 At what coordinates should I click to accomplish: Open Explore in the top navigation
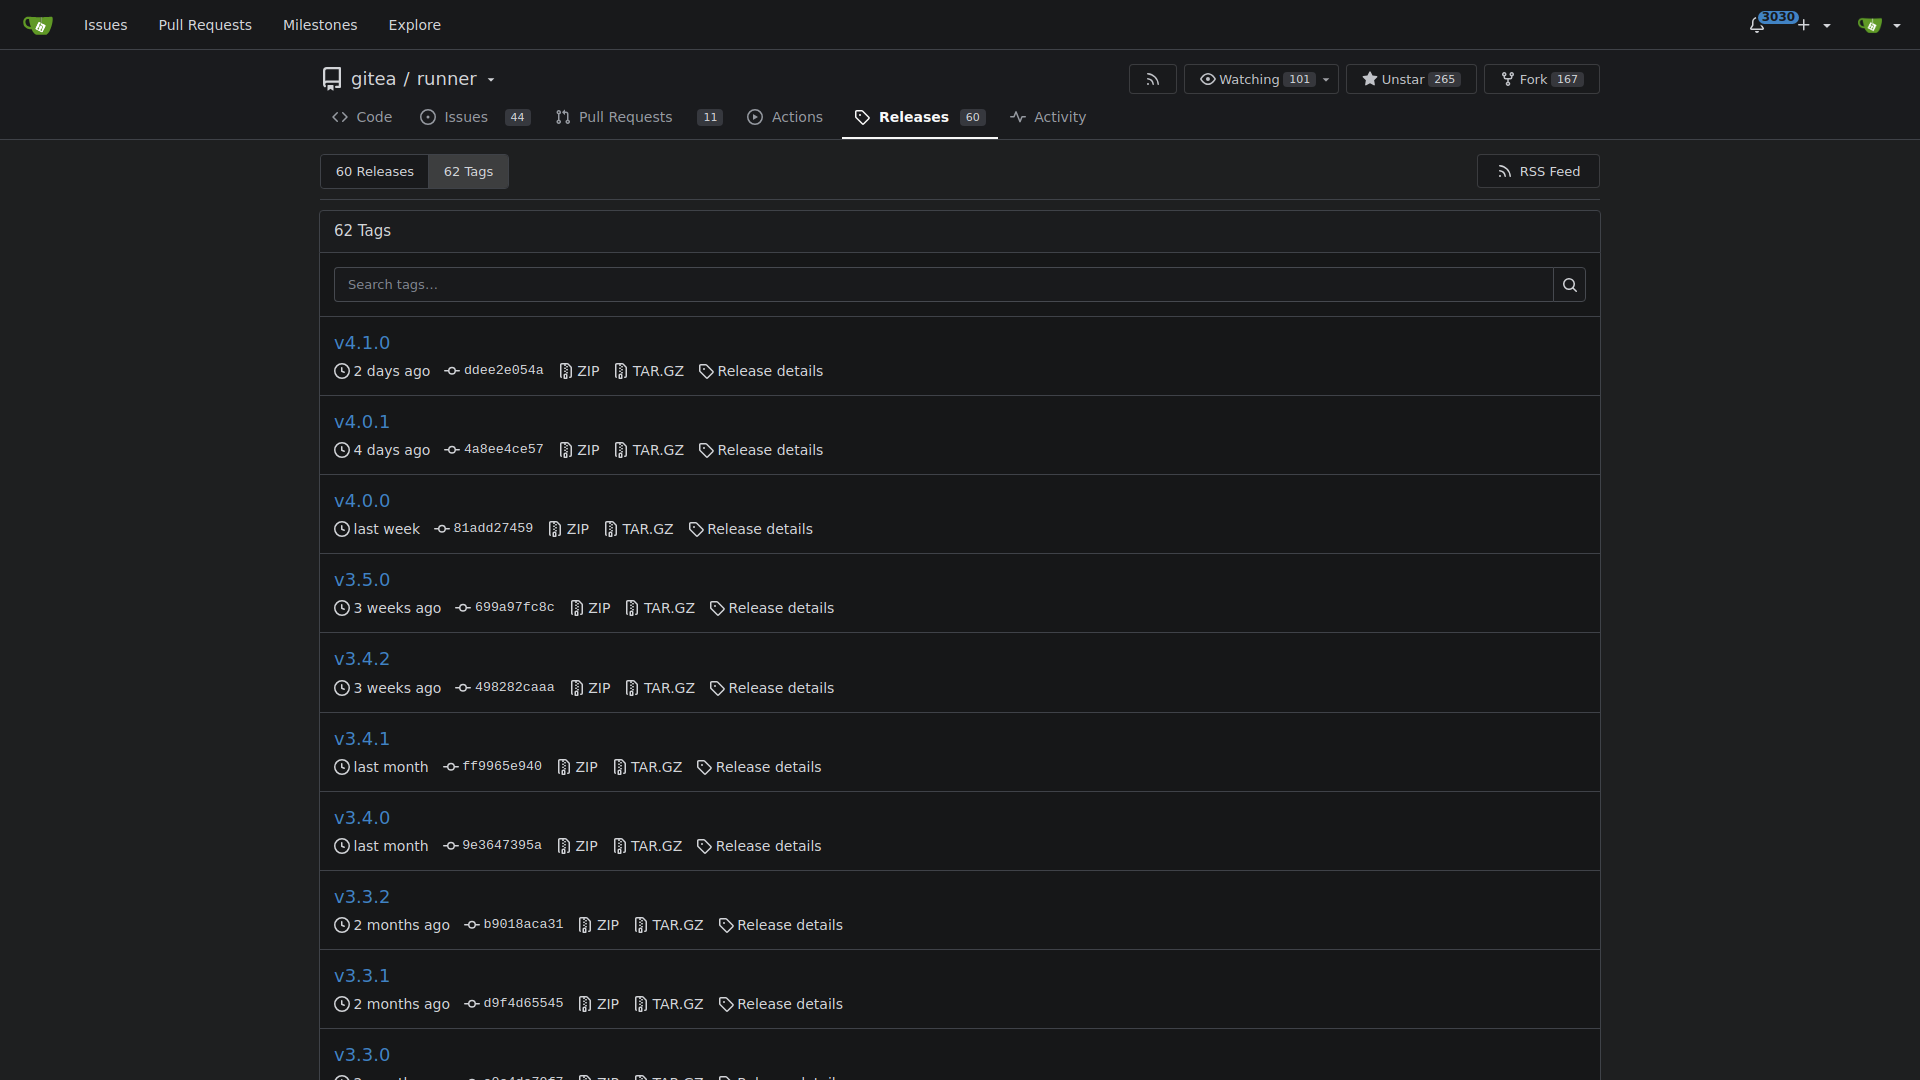tap(414, 25)
